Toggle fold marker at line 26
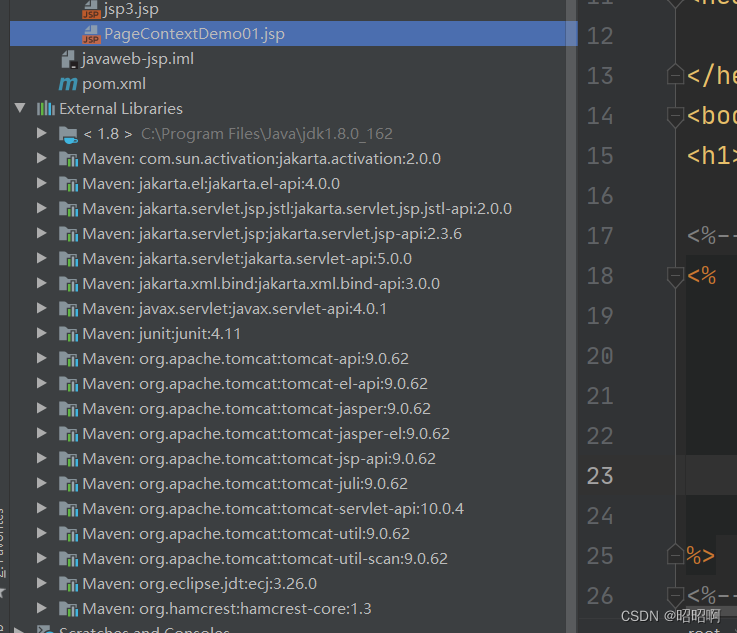 click(x=675, y=596)
